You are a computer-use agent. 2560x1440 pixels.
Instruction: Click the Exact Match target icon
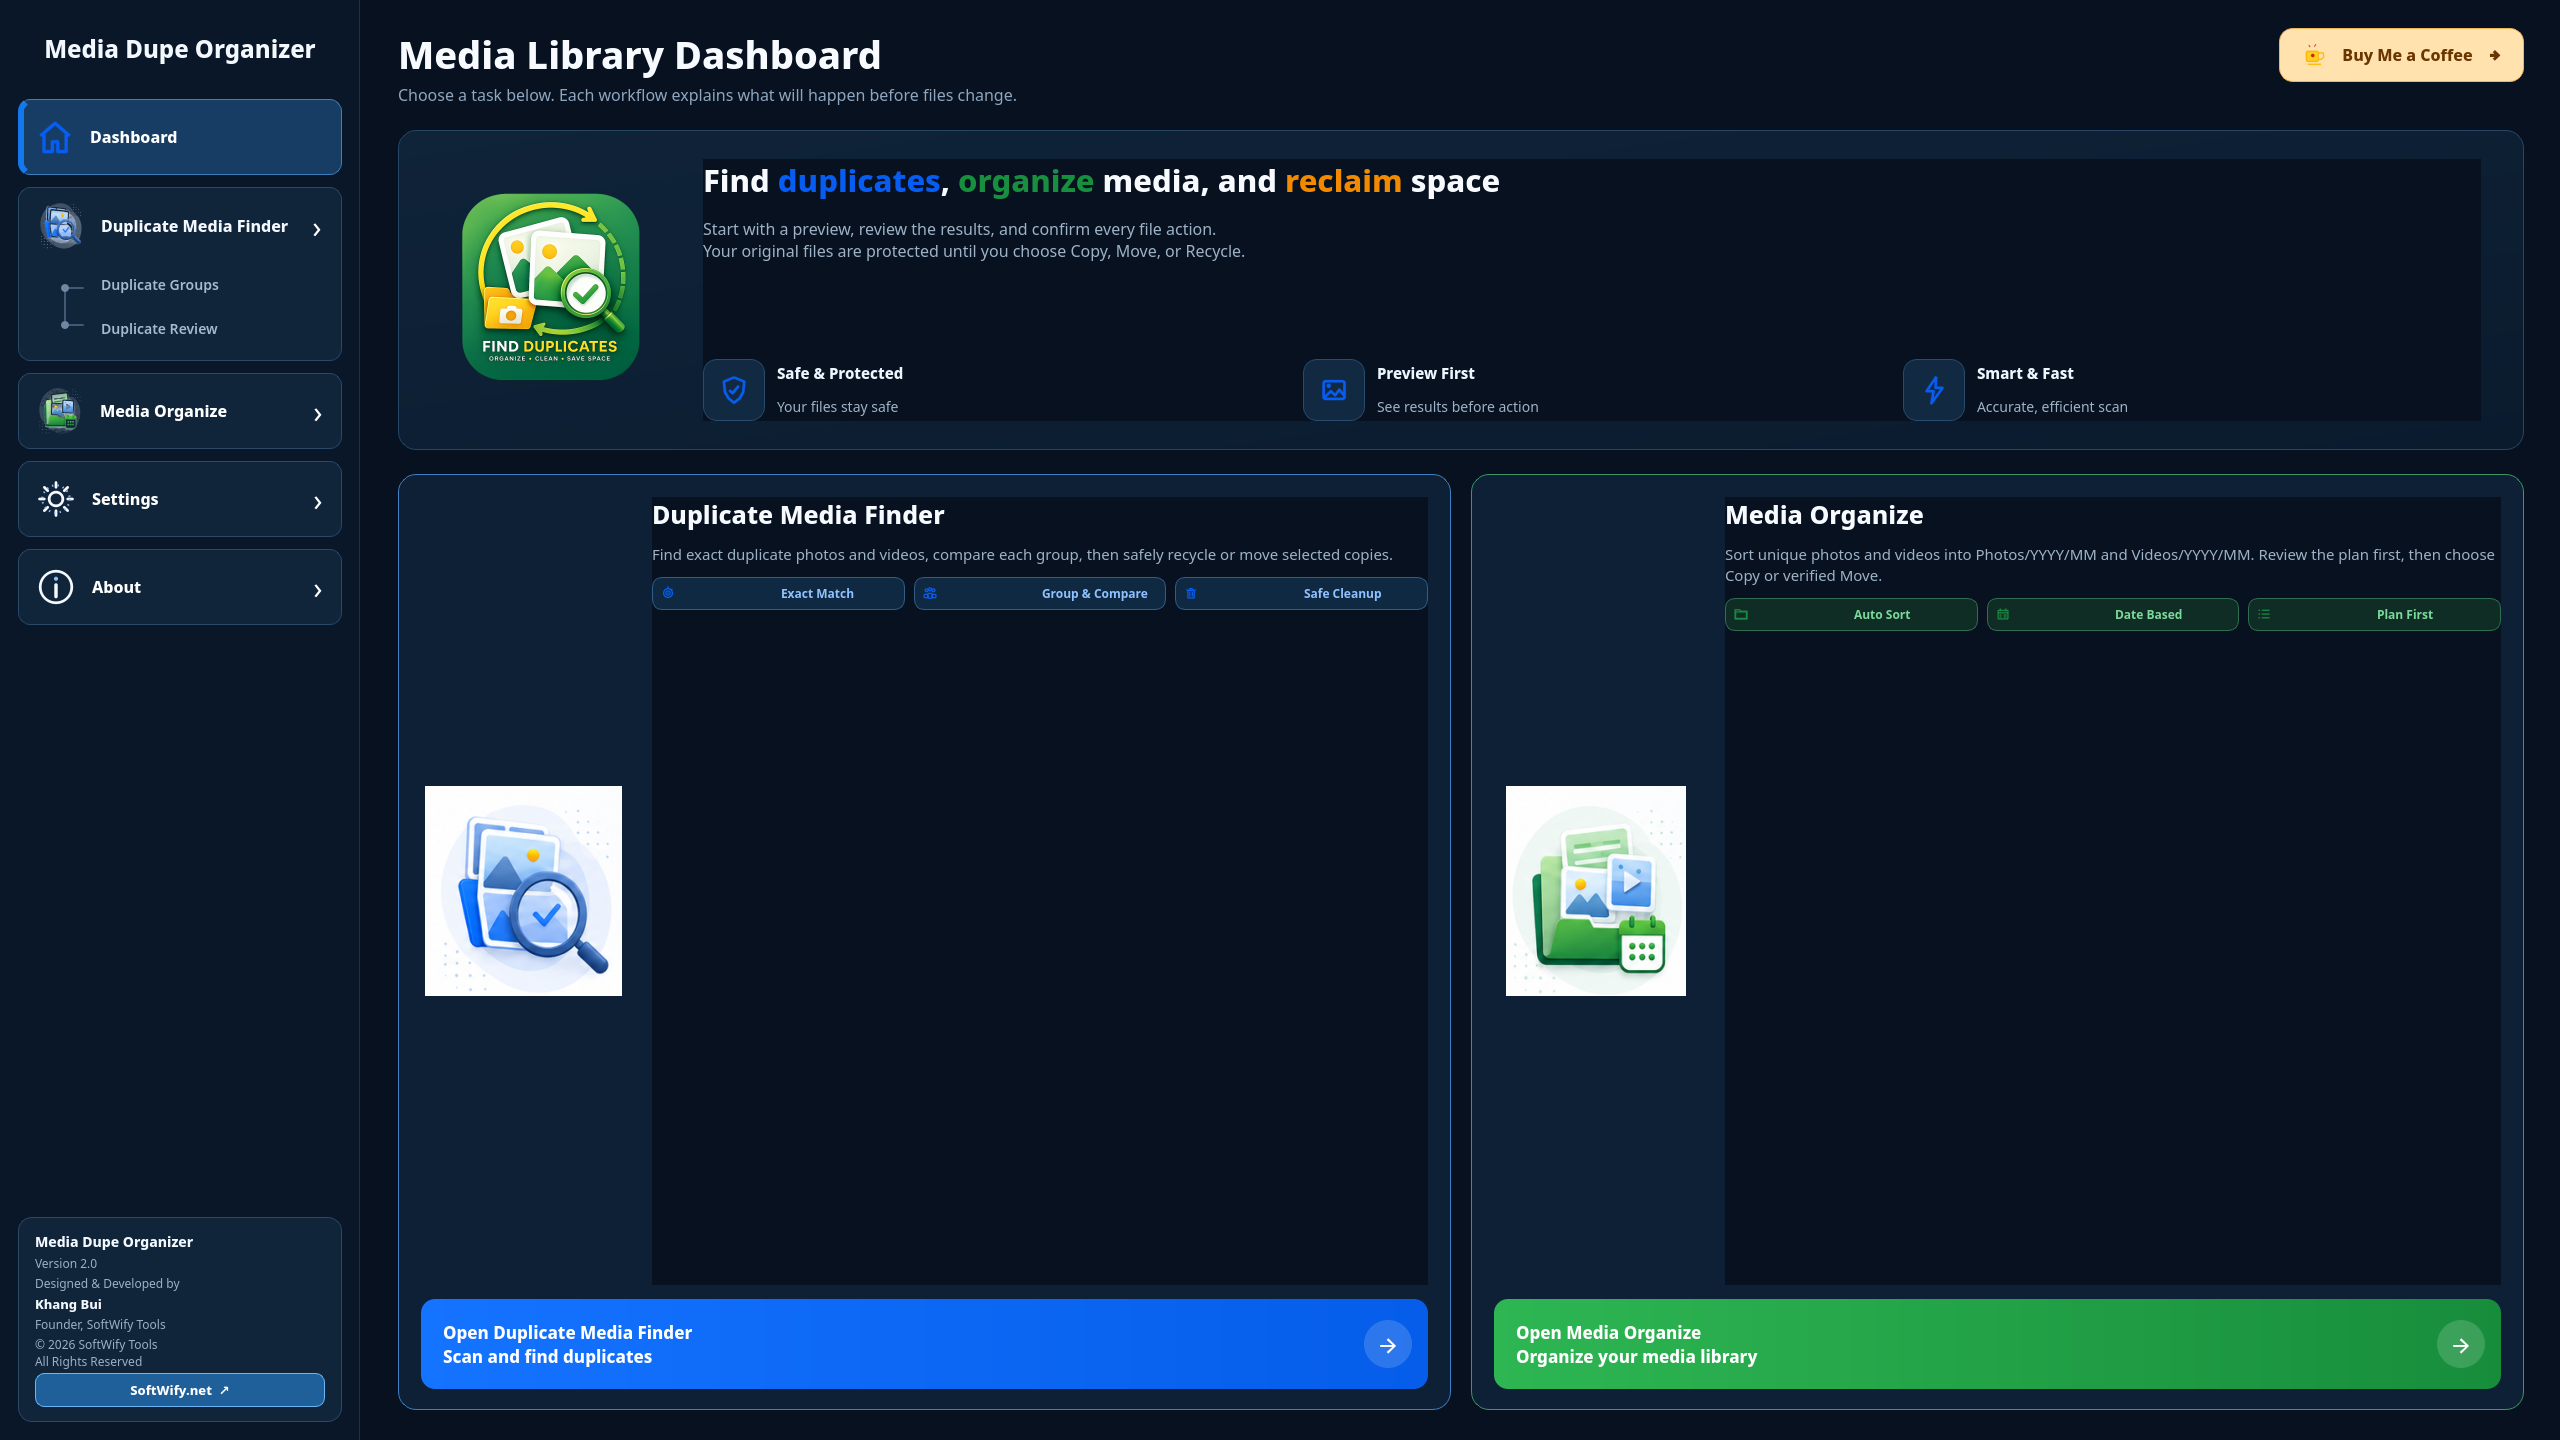tap(668, 593)
